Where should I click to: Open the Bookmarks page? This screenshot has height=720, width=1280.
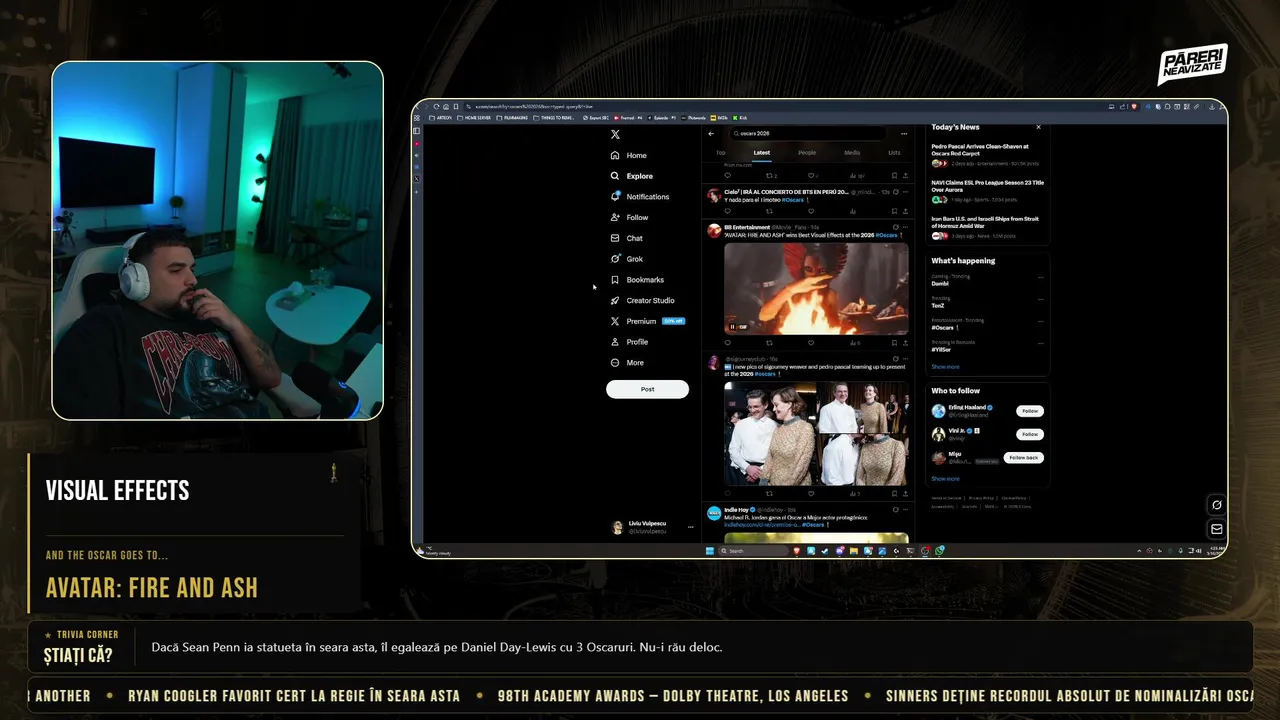(637, 280)
